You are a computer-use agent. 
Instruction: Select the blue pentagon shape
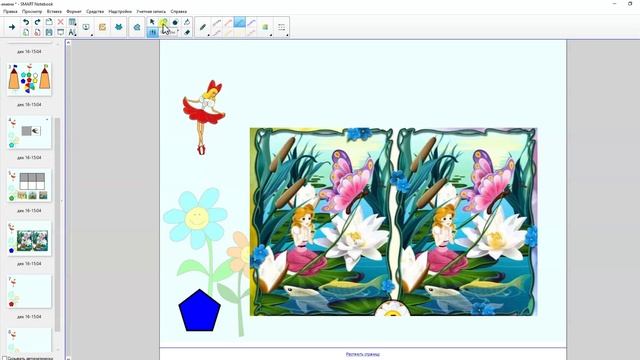[200, 310]
